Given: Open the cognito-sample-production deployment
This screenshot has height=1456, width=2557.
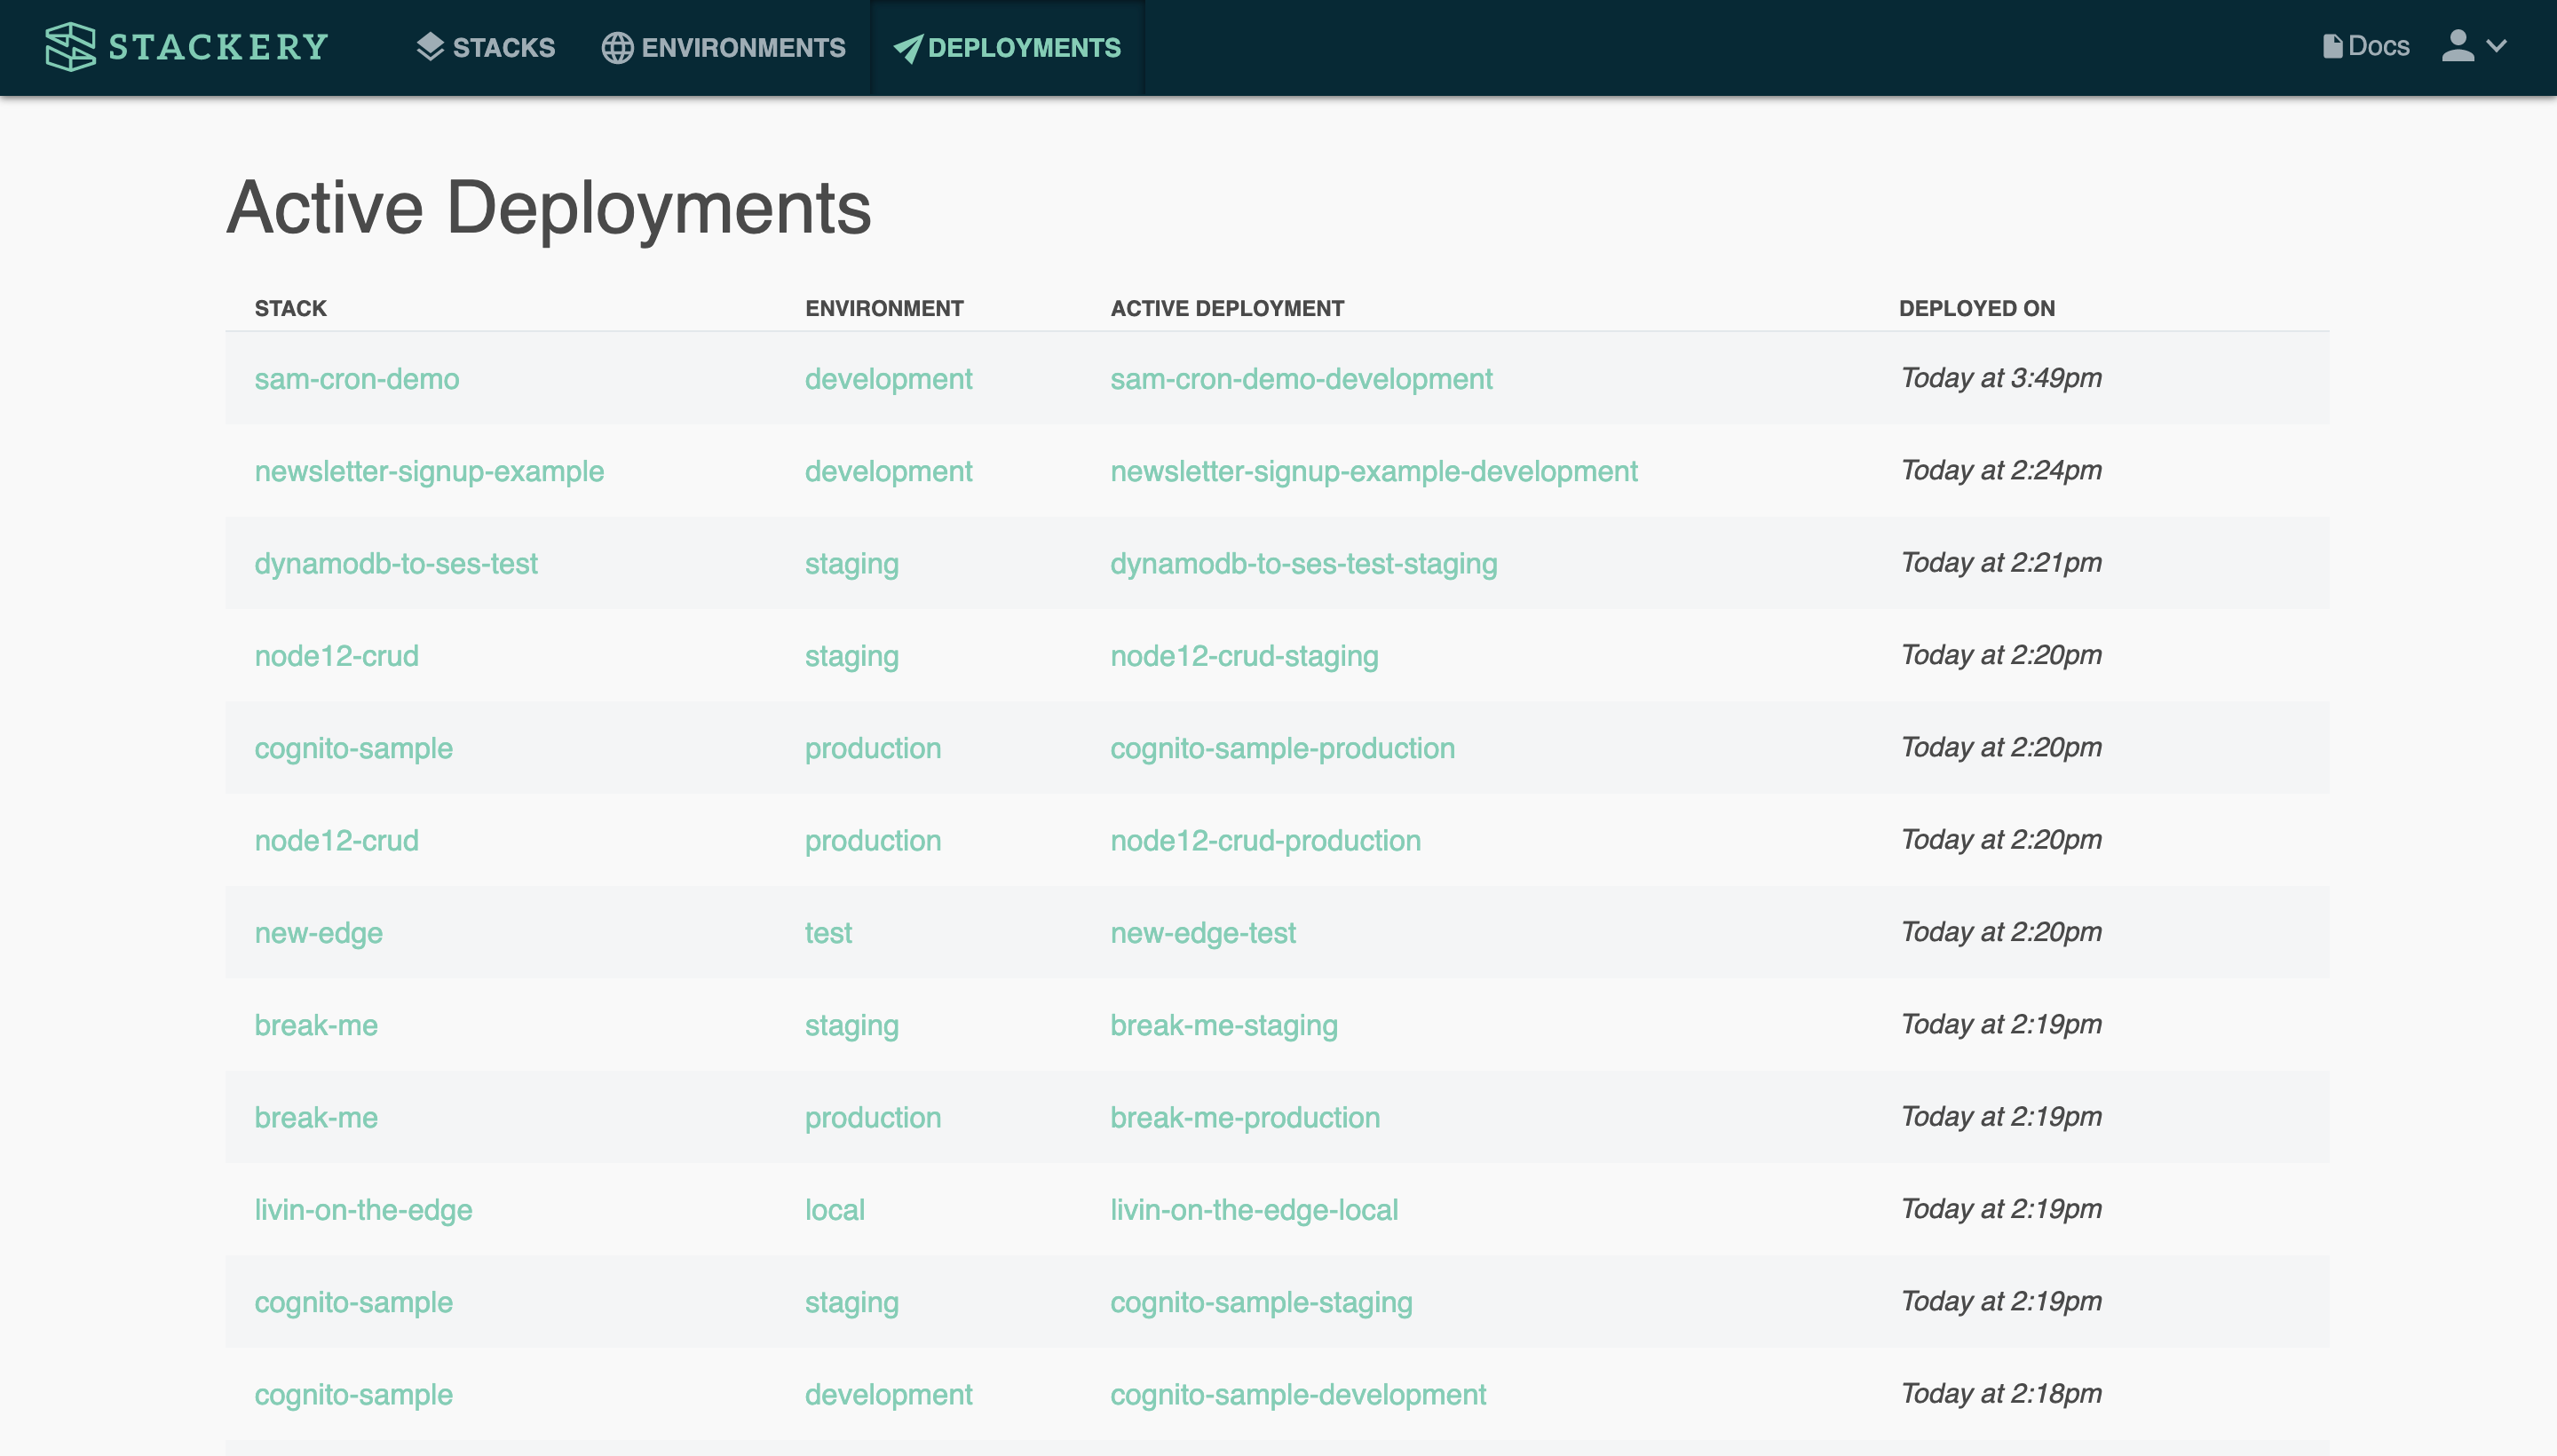Looking at the screenshot, I should pos(1282,748).
